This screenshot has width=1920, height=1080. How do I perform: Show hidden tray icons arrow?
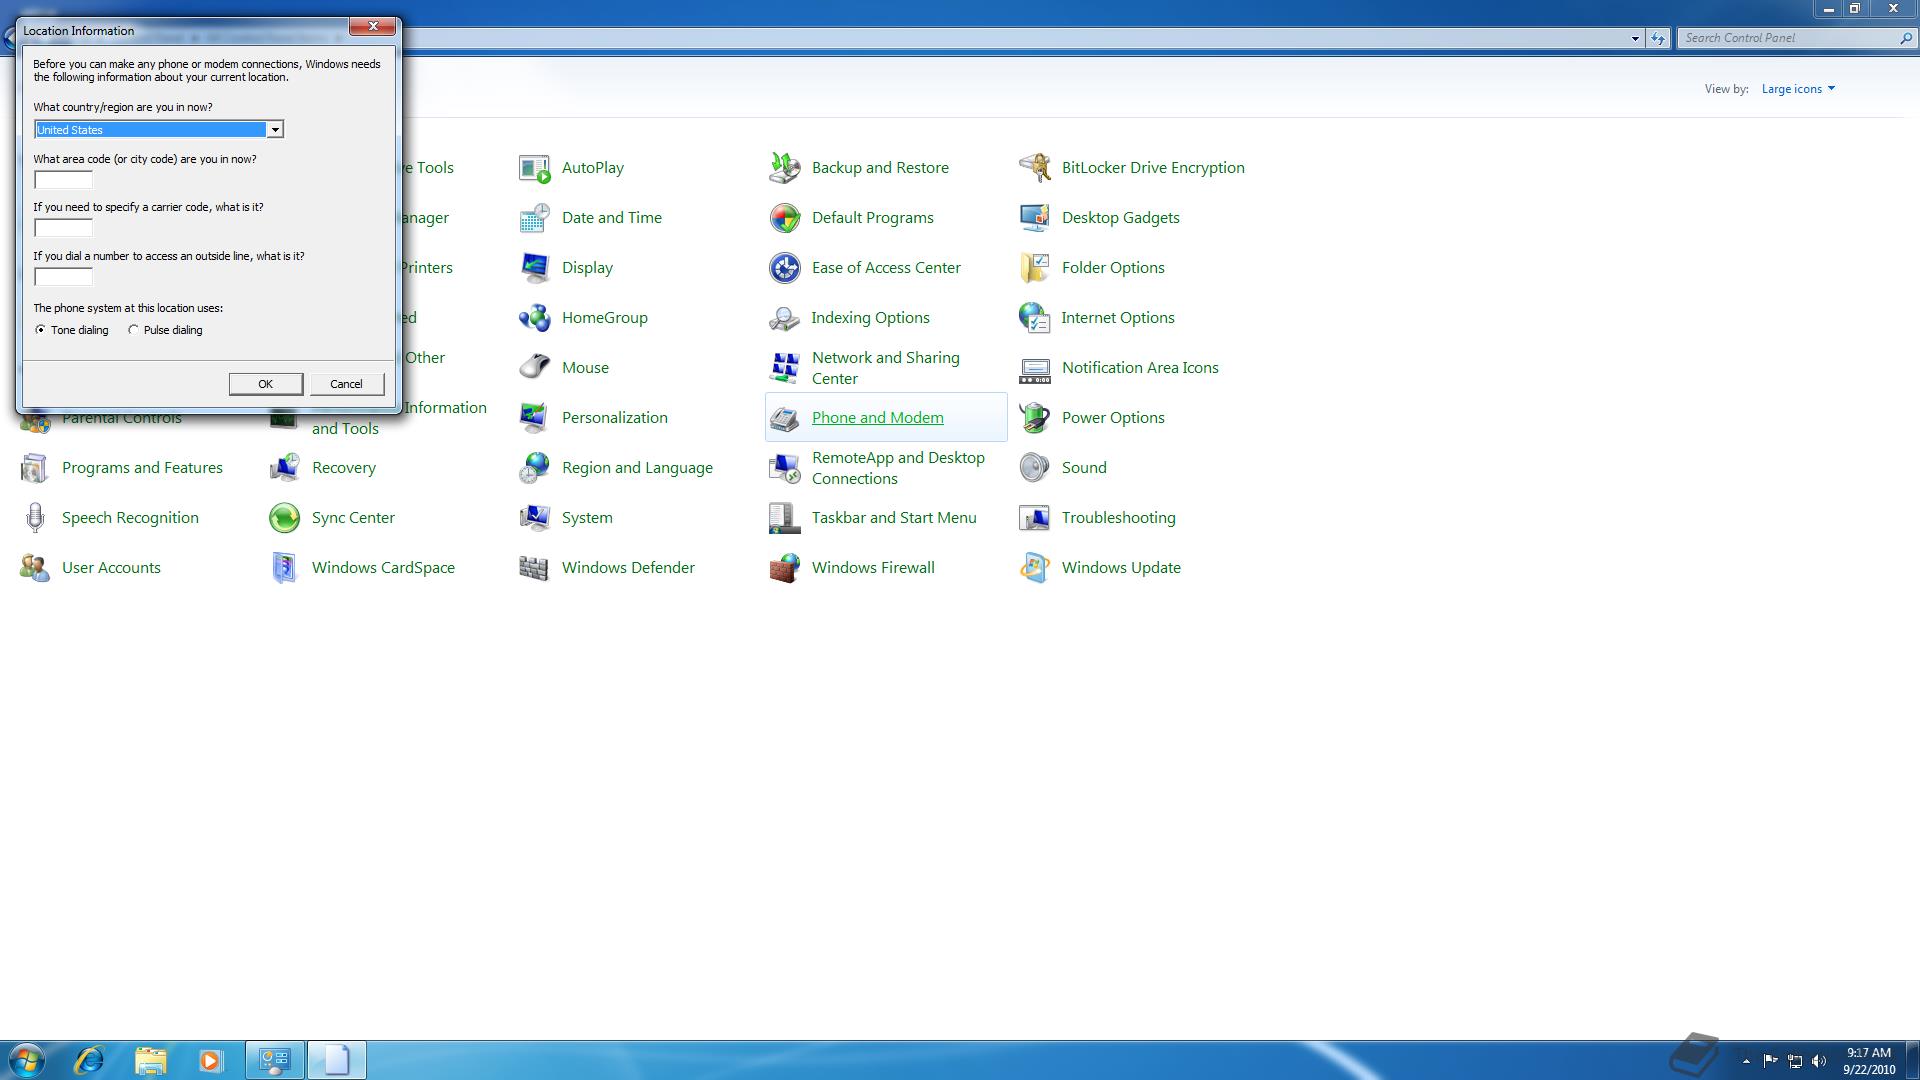(1746, 1061)
